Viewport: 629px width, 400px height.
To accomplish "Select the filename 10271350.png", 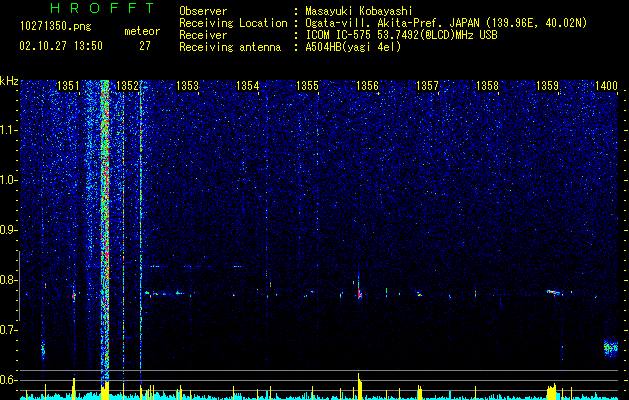I will point(56,27).
